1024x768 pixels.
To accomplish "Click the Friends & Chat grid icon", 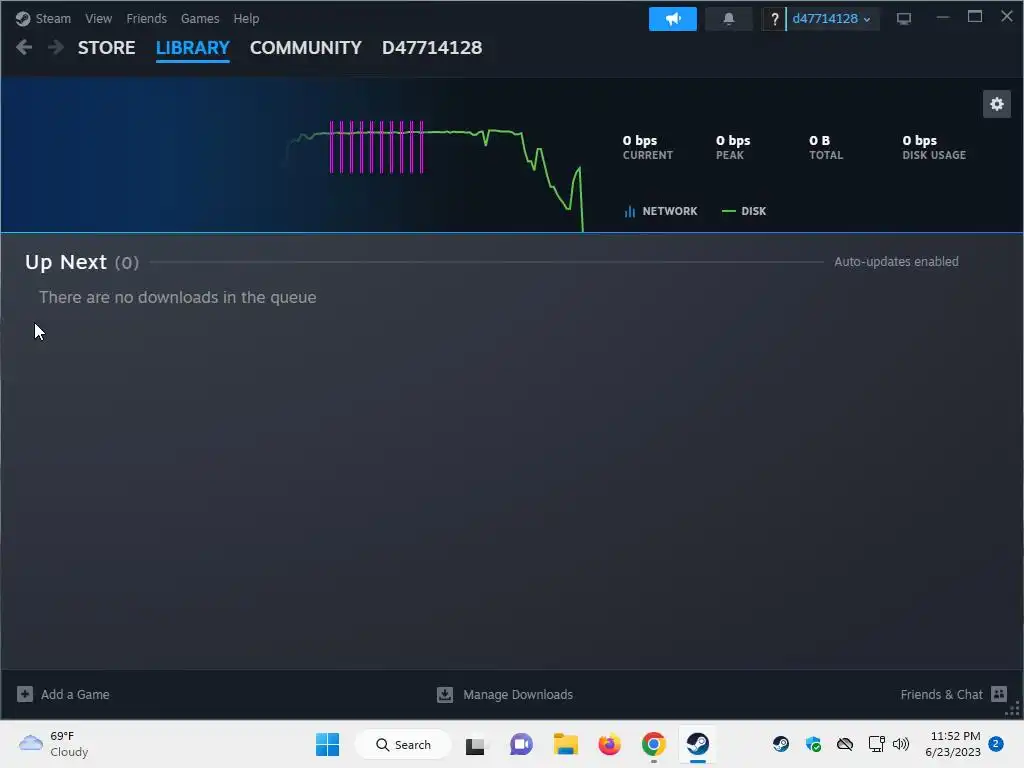I will pyautogui.click(x=999, y=694).
